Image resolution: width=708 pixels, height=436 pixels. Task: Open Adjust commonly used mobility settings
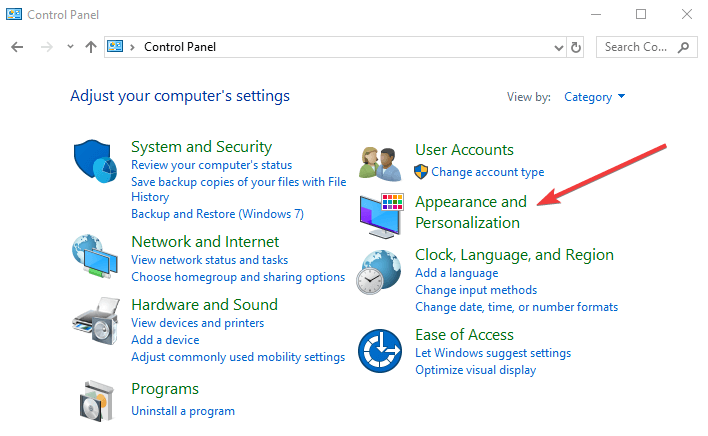click(238, 357)
